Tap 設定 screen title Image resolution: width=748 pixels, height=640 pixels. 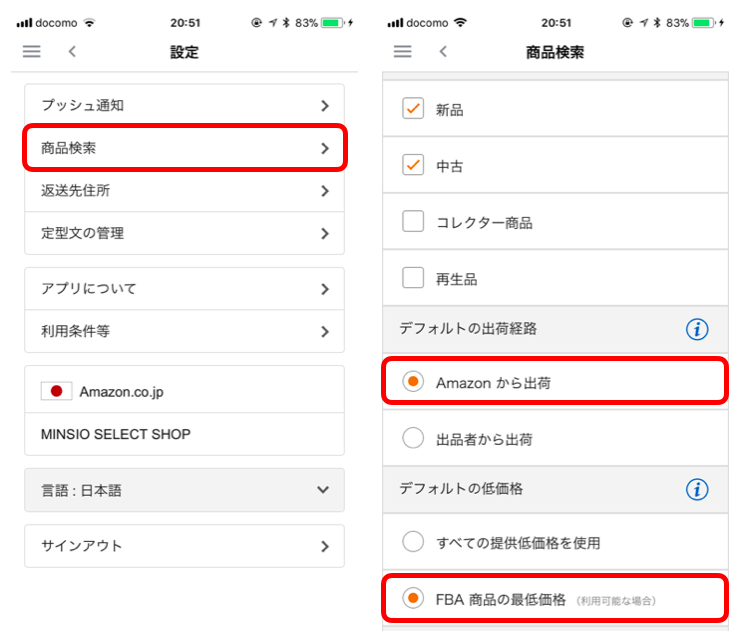tap(184, 52)
